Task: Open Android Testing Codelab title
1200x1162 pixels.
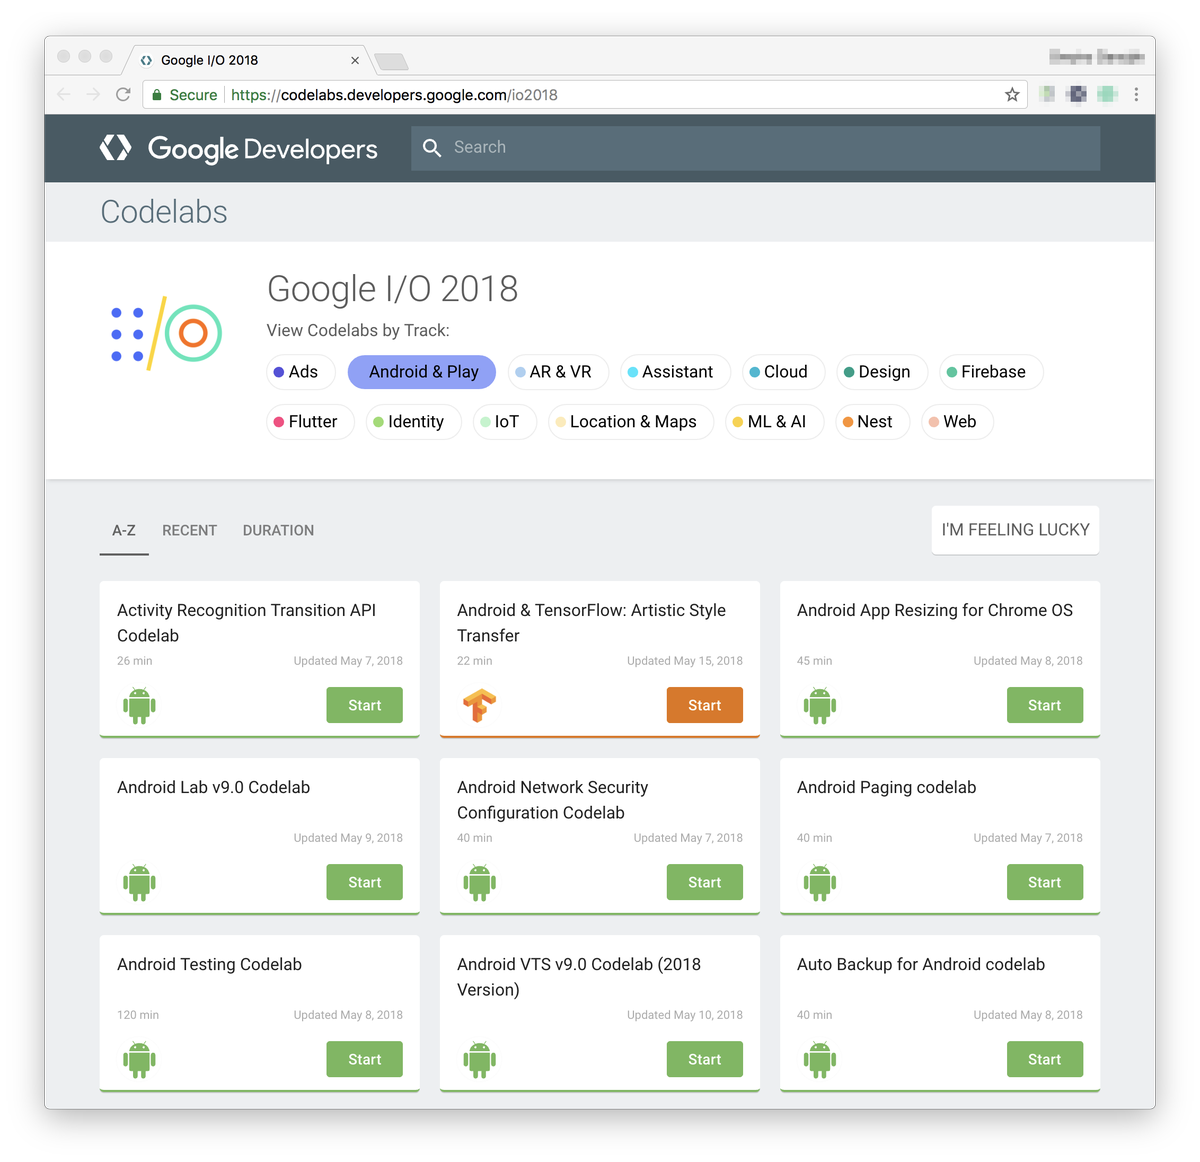Action: (209, 965)
